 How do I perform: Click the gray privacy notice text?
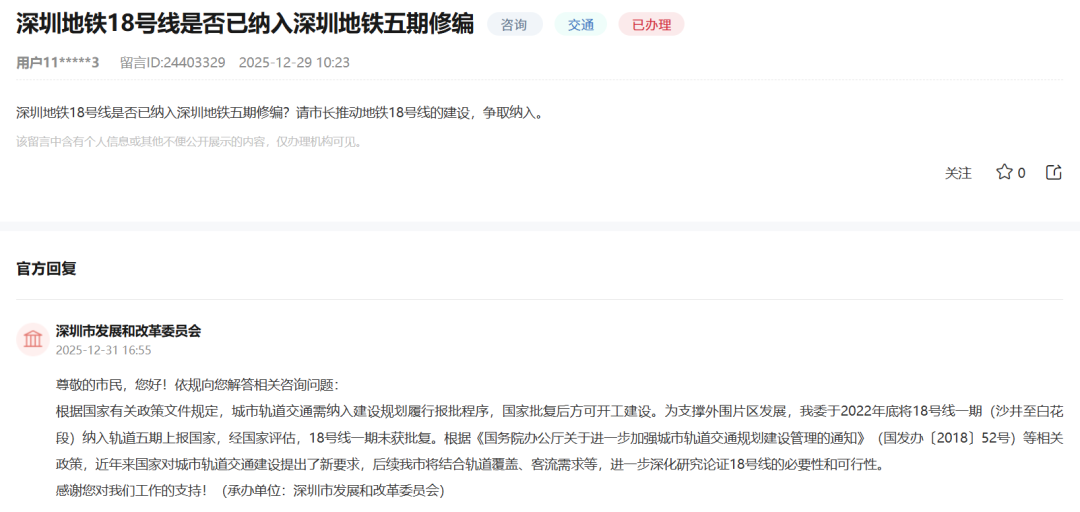[190, 141]
